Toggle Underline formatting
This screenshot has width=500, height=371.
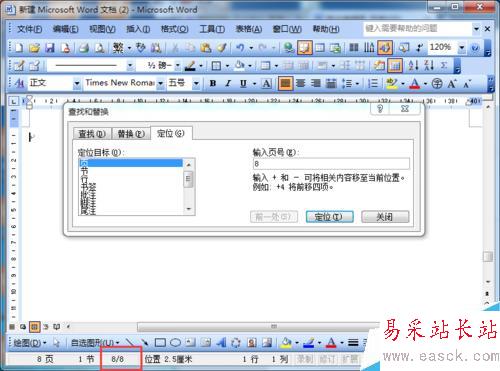point(243,83)
